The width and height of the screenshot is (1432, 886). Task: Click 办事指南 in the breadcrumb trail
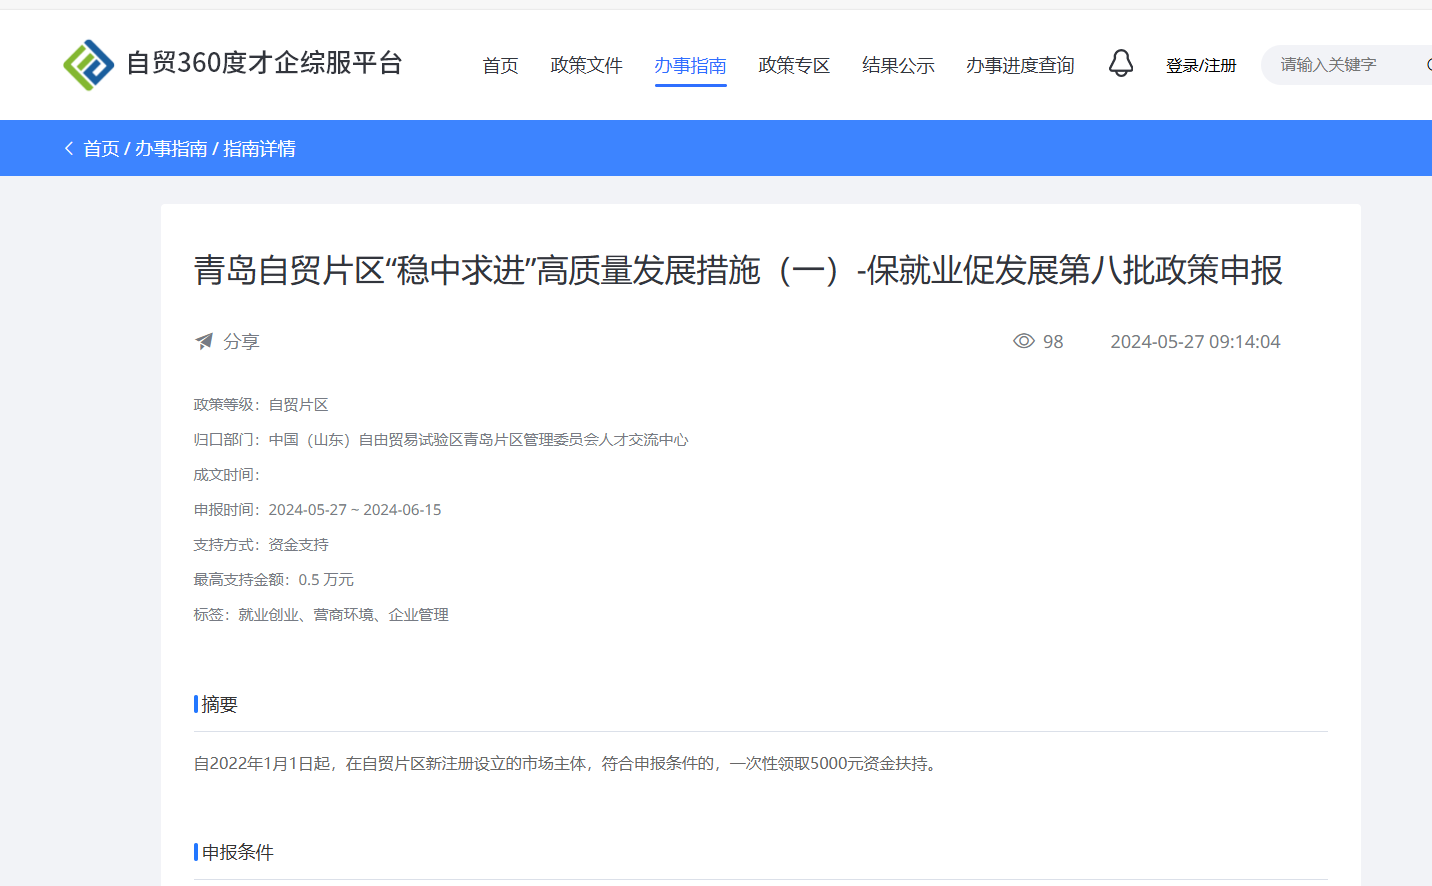click(171, 149)
